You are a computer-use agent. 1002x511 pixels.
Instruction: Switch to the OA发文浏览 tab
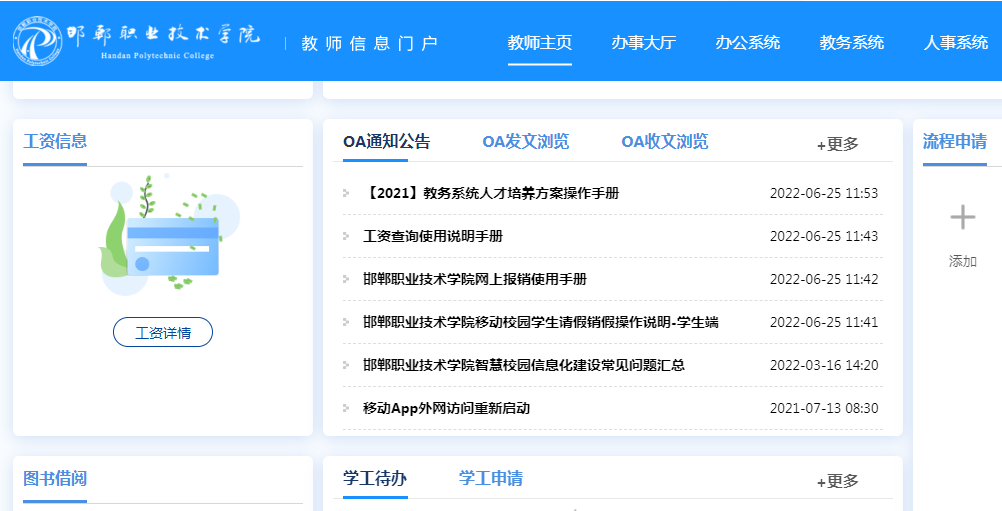click(525, 142)
